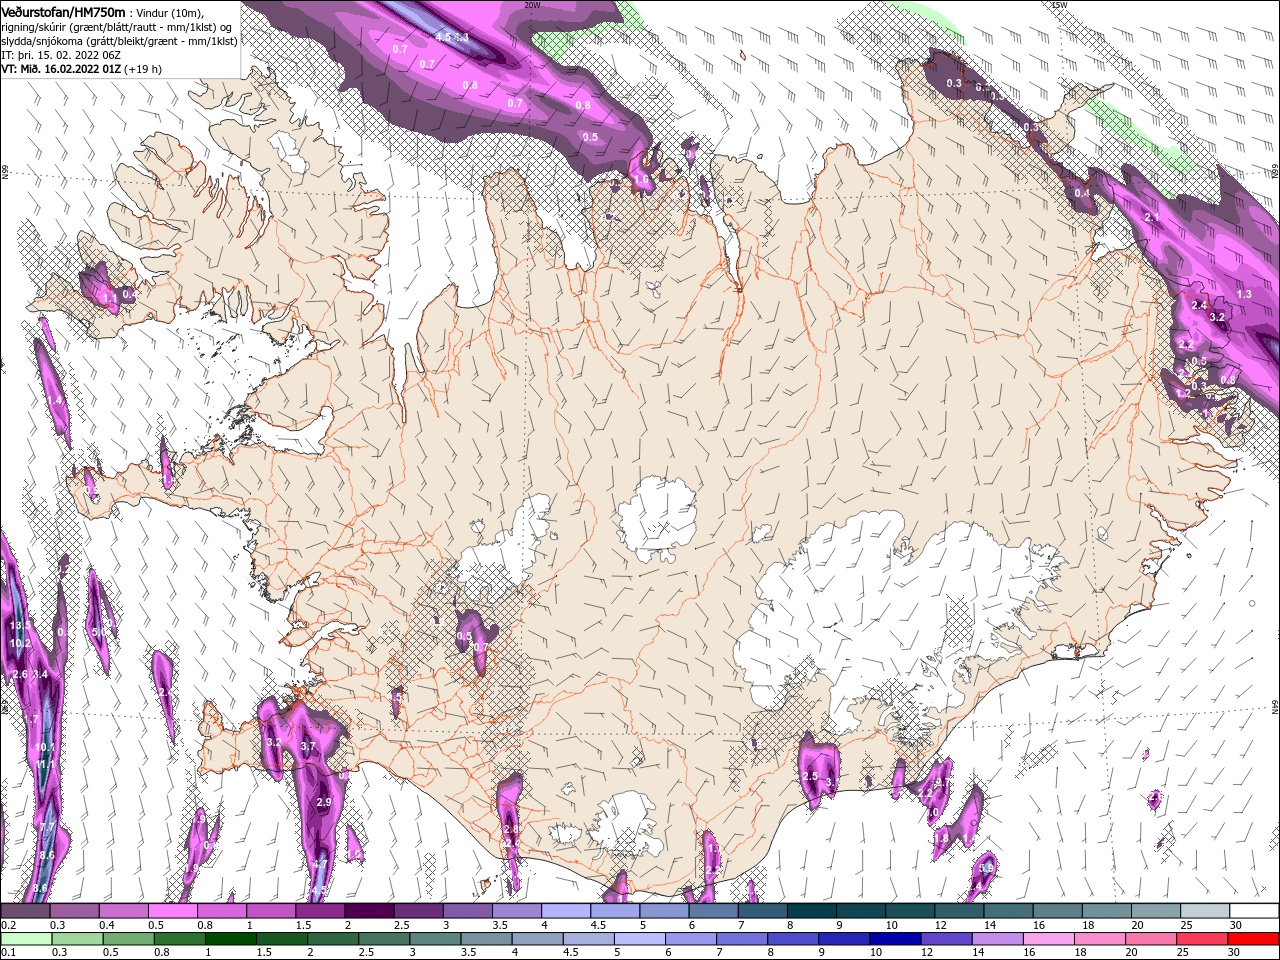Screen dimensions: 1280x960
Task: Click the '13.3' precipitation value off the west coast
Action: (x=18, y=625)
